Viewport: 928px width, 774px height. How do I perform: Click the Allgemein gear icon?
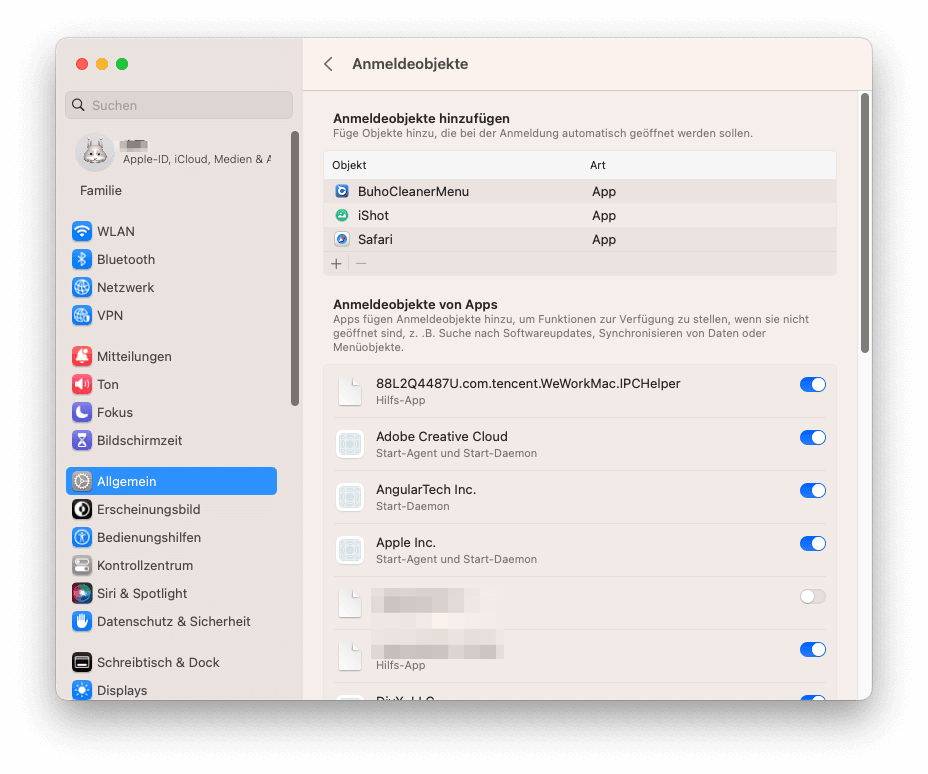point(82,481)
